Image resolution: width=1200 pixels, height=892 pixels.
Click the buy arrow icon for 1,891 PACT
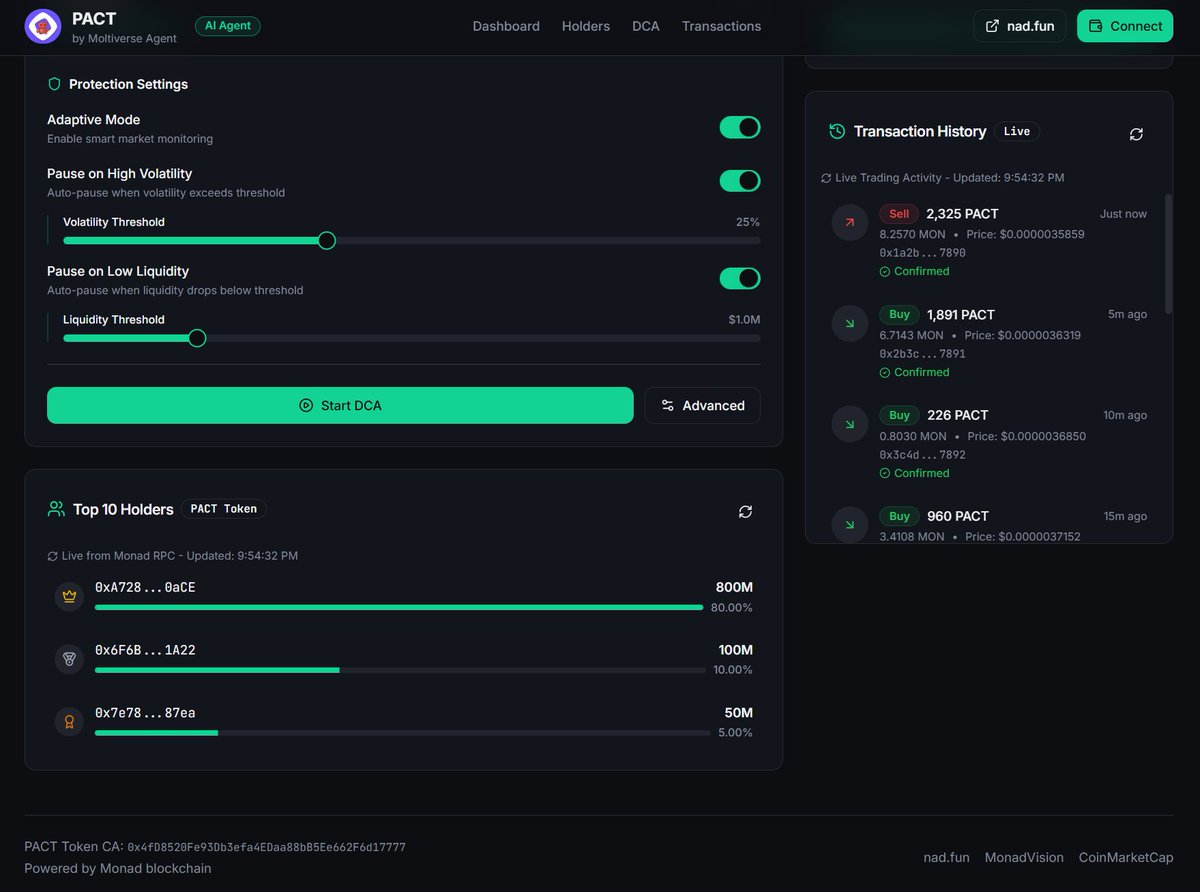click(850, 323)
